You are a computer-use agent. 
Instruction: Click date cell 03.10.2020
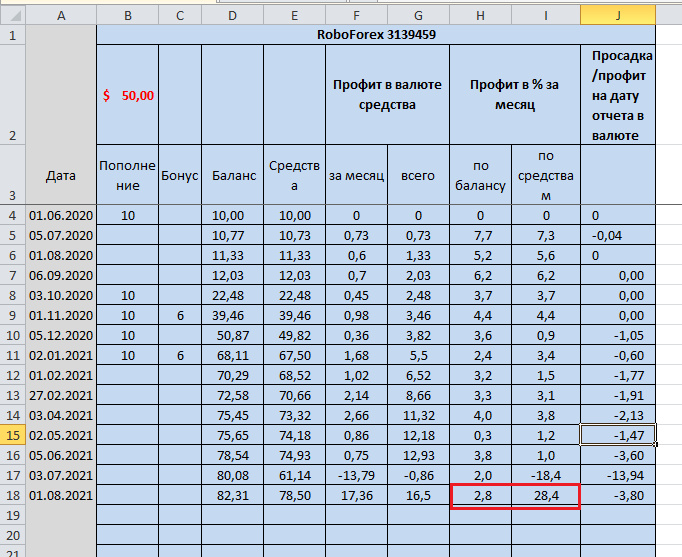(61, 295)
